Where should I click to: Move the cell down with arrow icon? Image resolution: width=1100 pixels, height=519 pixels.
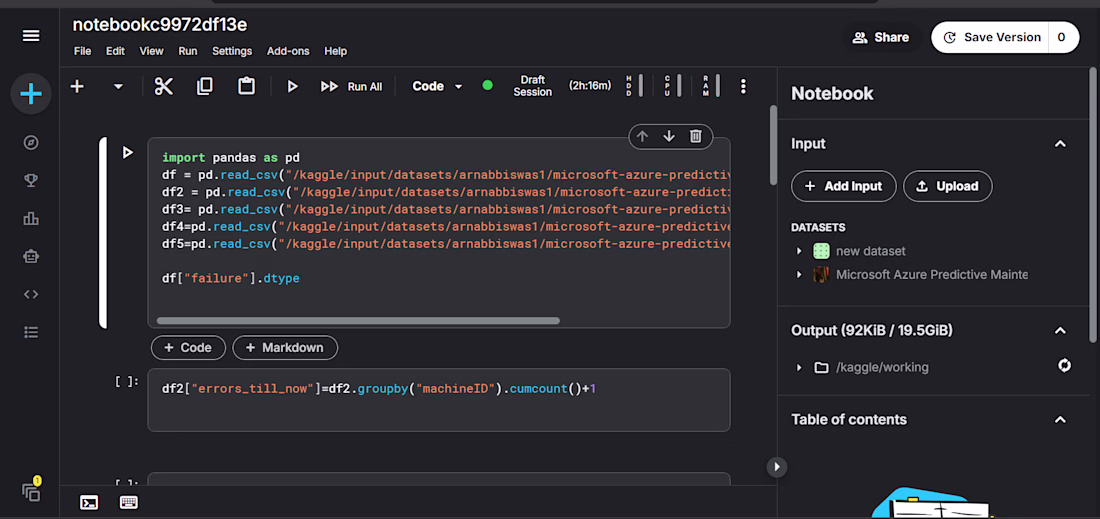[669, 136]
